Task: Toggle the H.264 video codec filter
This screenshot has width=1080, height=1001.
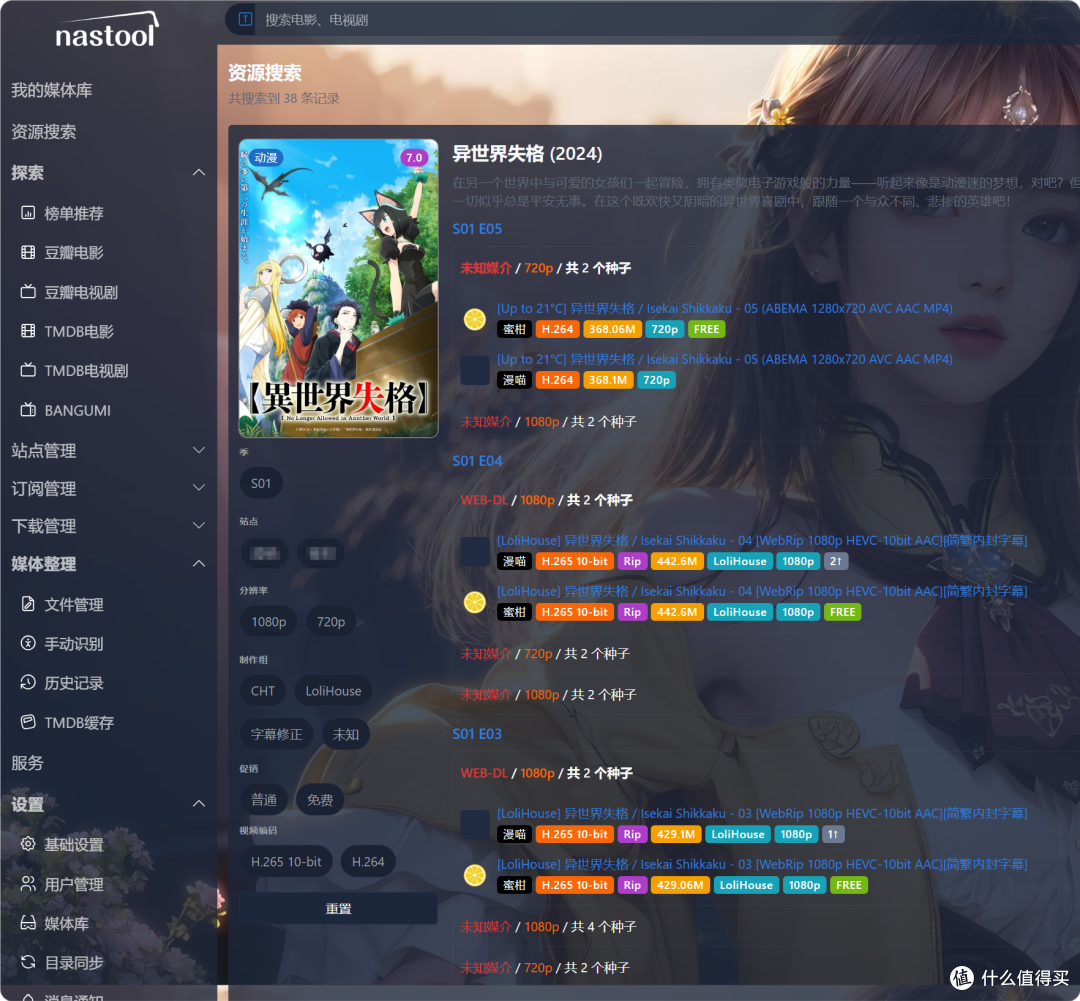Action: pyautogui.click(x=368, y=862)
